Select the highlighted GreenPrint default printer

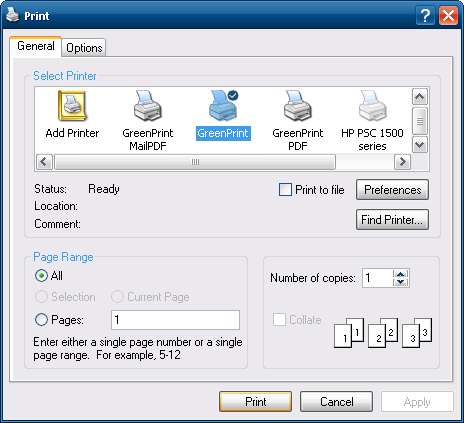click(223, 106)
